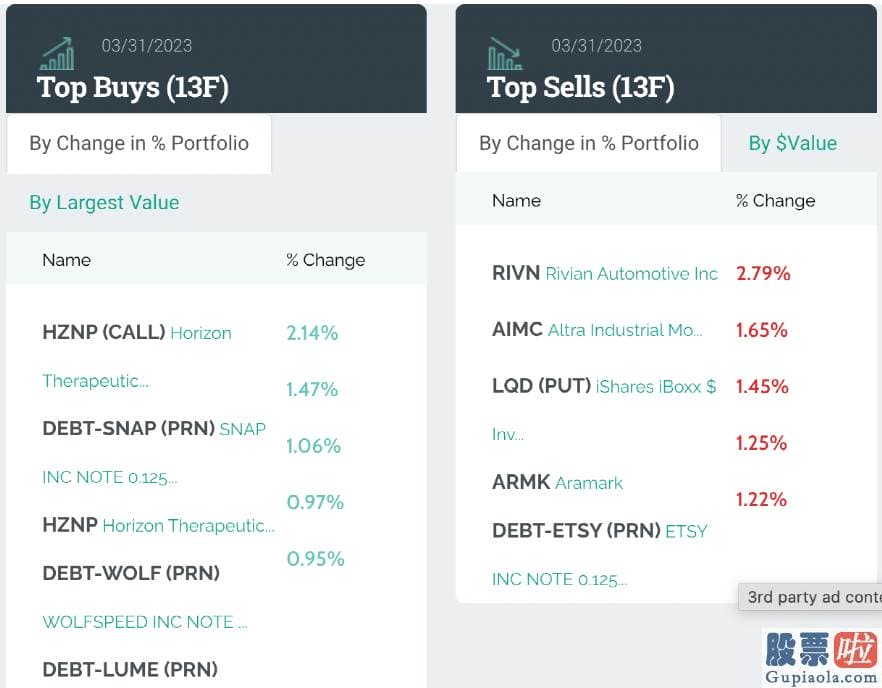Click the falling bar chart Top Sells icon
882x688 pixels.
point(505,53)
